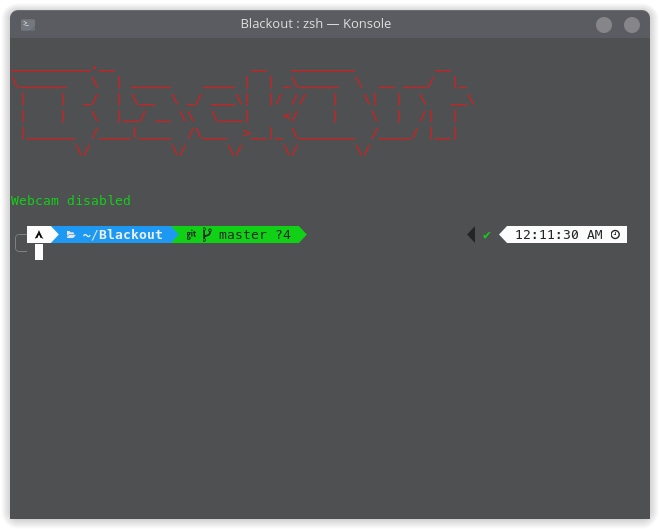
Task: Click the left gray window control button
Action: pyautogui.click(x=604, y=25)
